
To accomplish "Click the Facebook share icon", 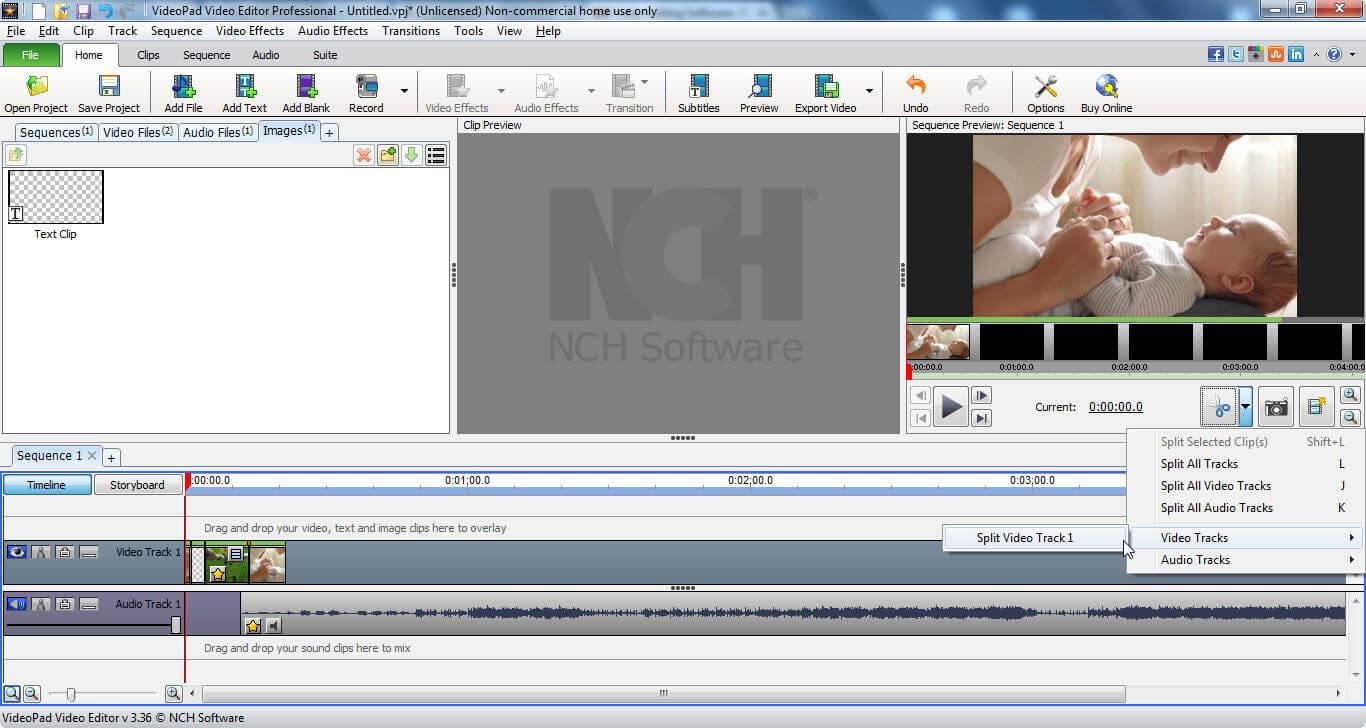I will (x=1216, y=55).
